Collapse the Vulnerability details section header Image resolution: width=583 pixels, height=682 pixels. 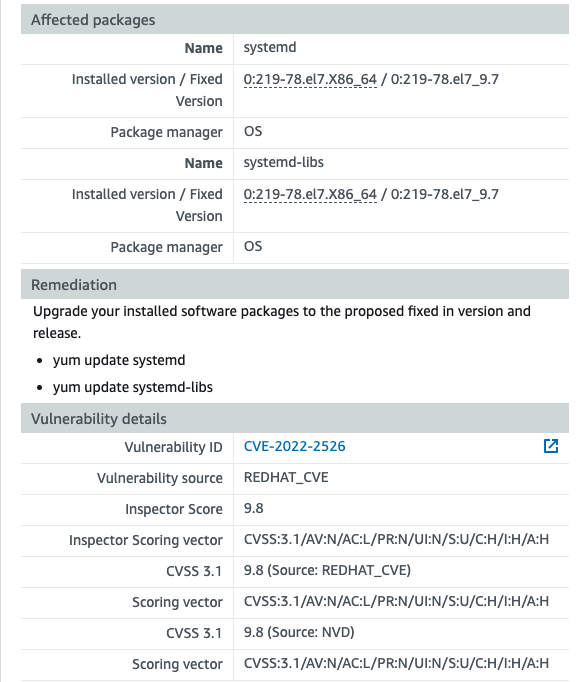pos(295,418)
